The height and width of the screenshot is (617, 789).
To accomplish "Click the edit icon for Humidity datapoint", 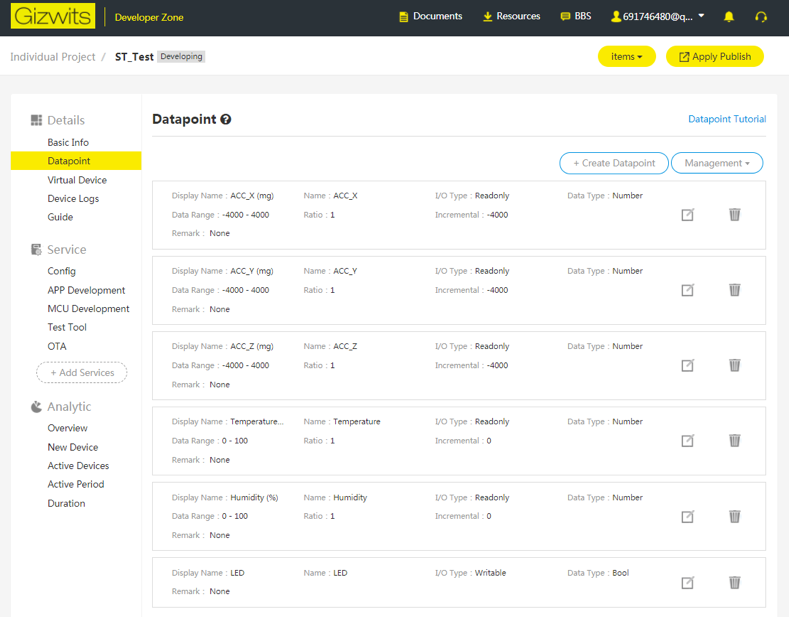I will point(687,517).
